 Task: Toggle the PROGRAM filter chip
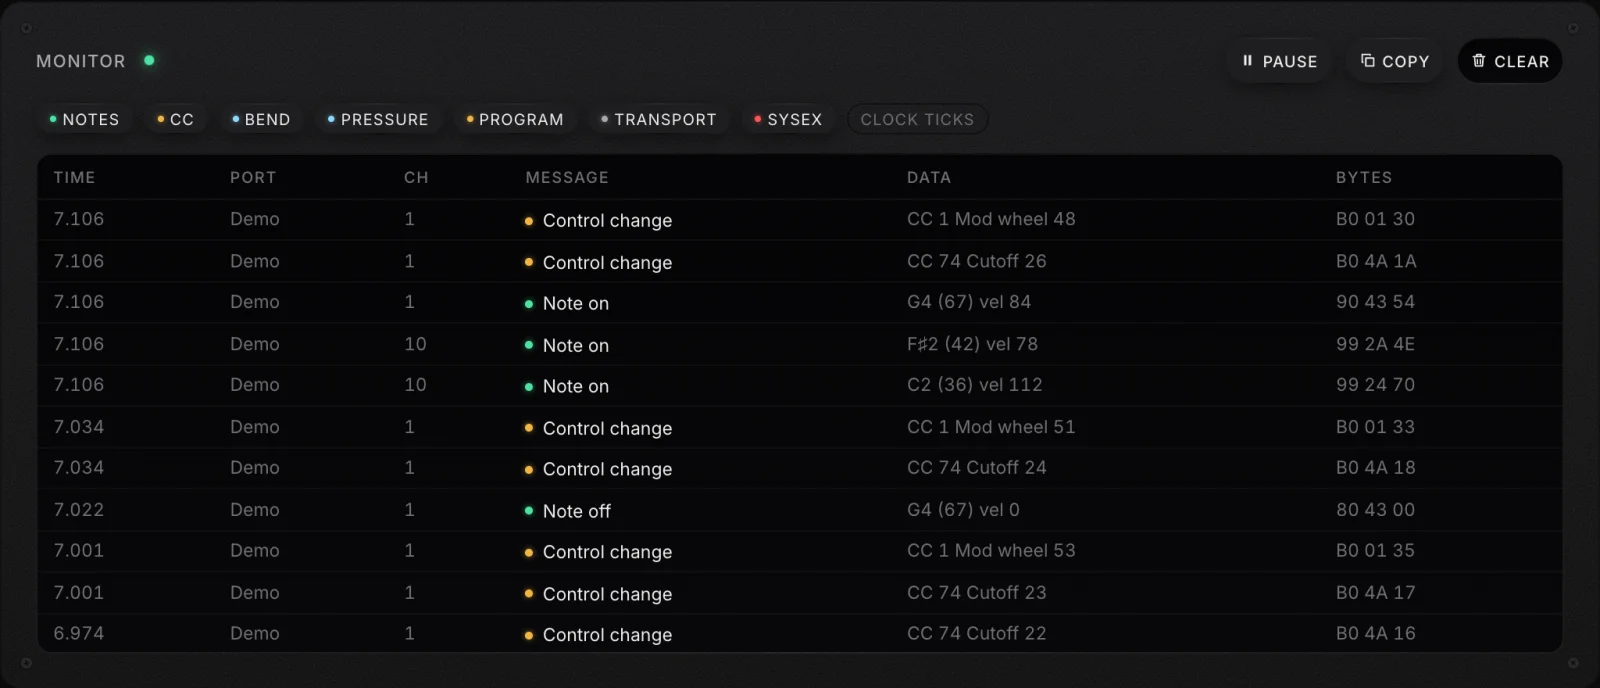pyautogui.click(x=515, y=119)
